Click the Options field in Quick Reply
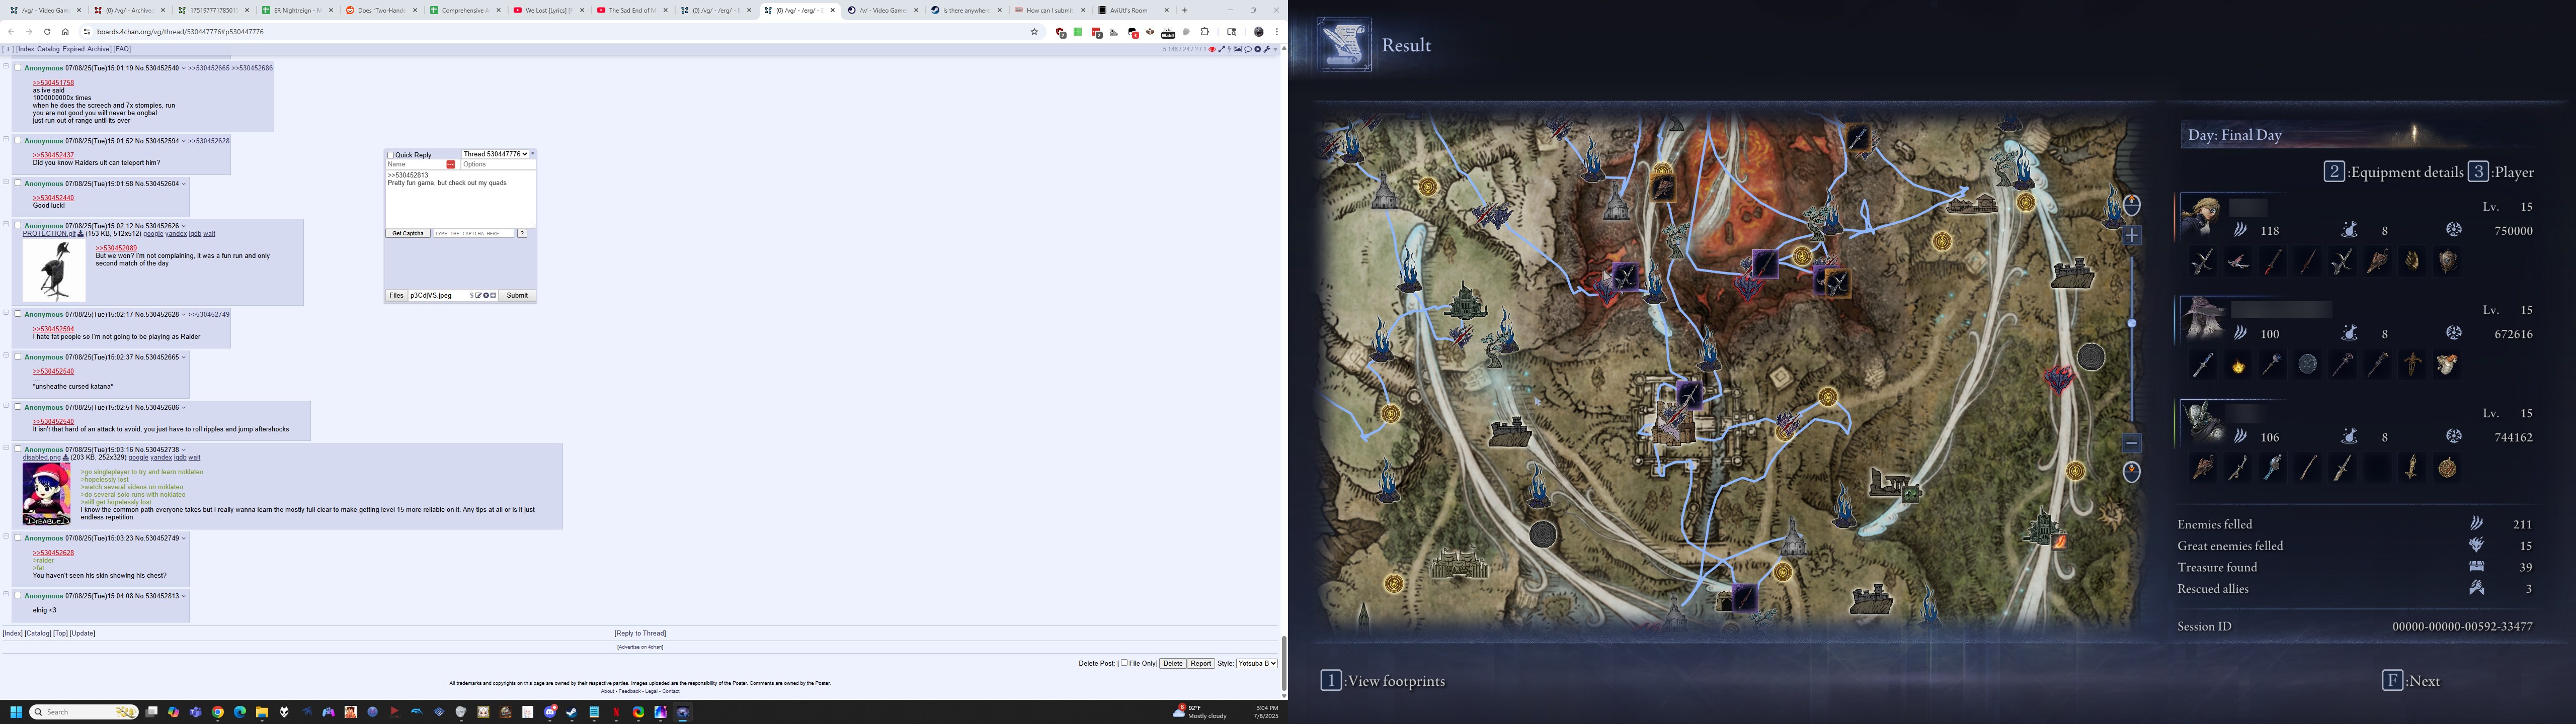The height and width of the screenshot is (724, 2576). coord(498,164)
